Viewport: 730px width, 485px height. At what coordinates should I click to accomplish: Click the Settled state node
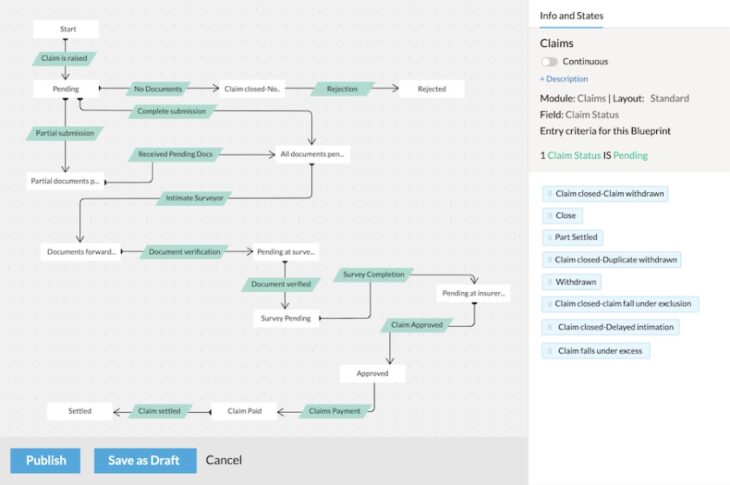tap(80, 411)
